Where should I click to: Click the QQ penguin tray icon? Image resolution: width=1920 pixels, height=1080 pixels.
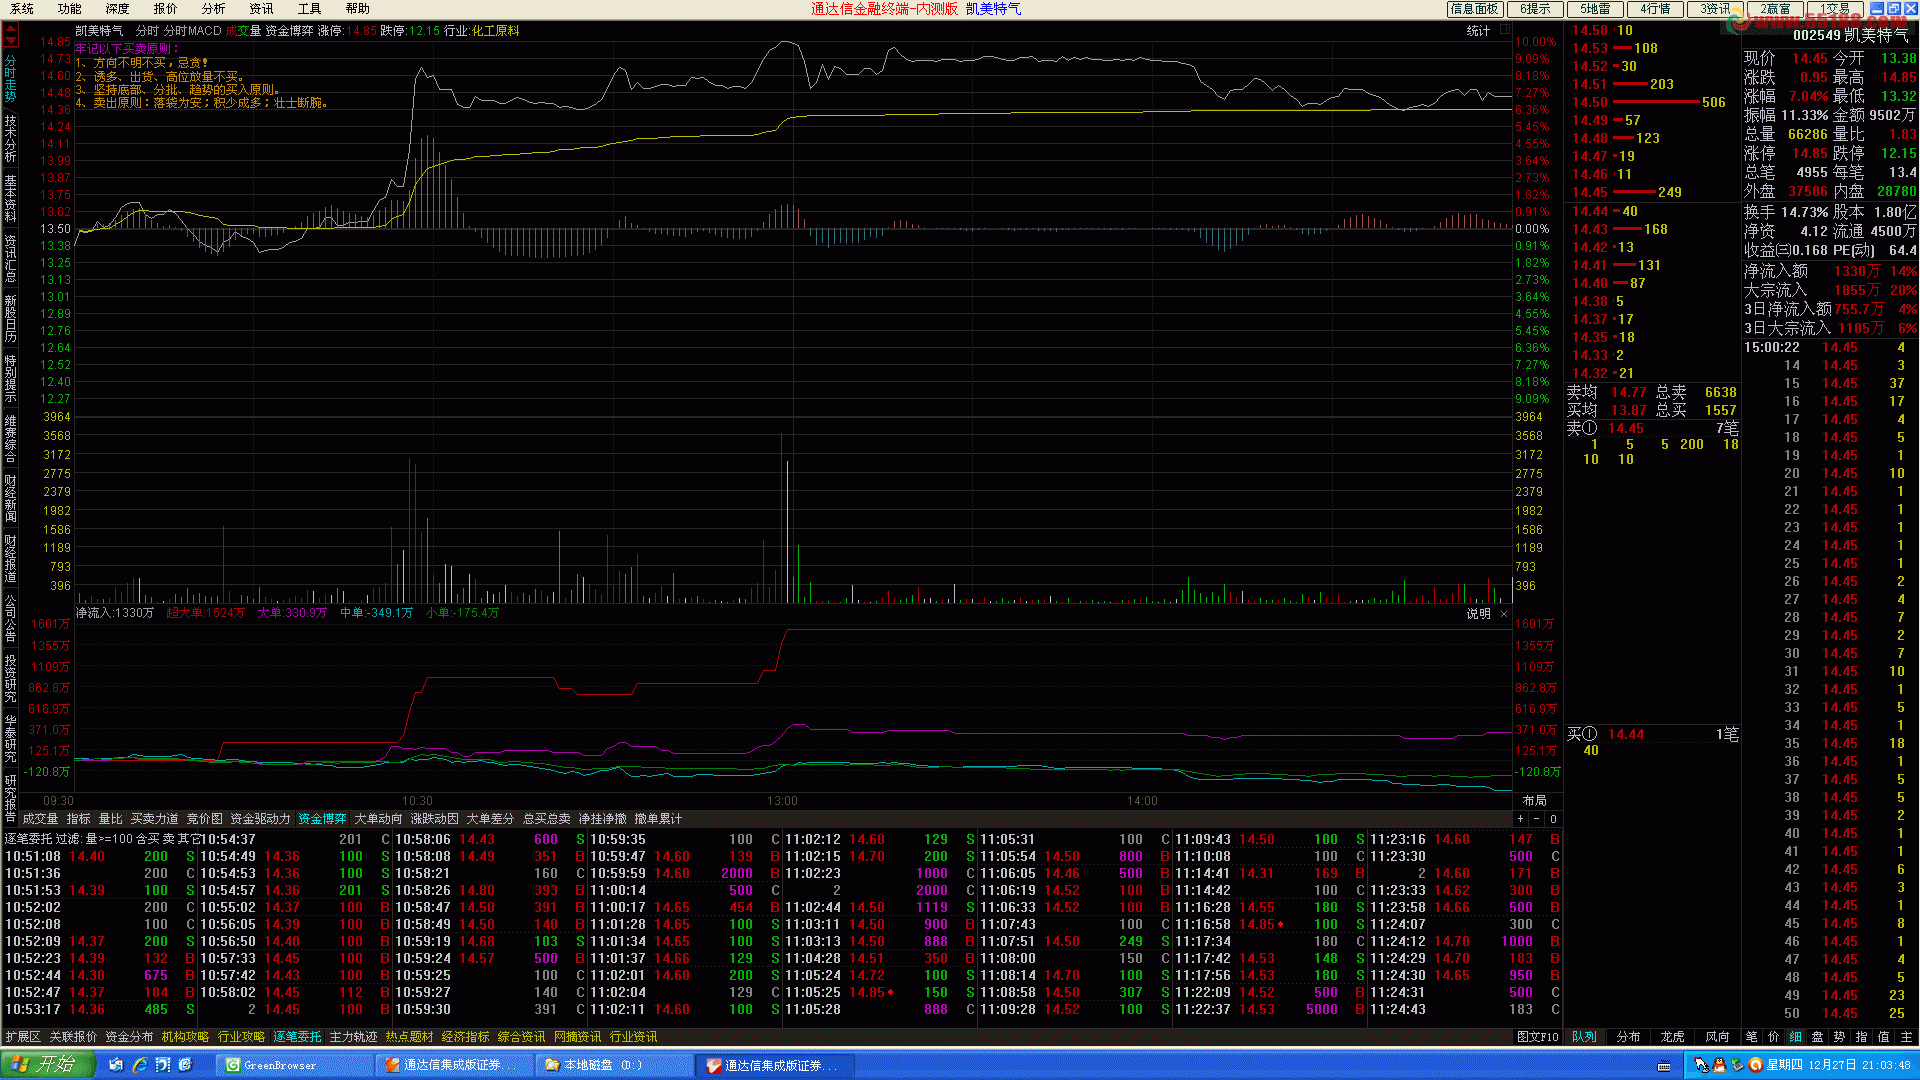pos(1719,1065)
